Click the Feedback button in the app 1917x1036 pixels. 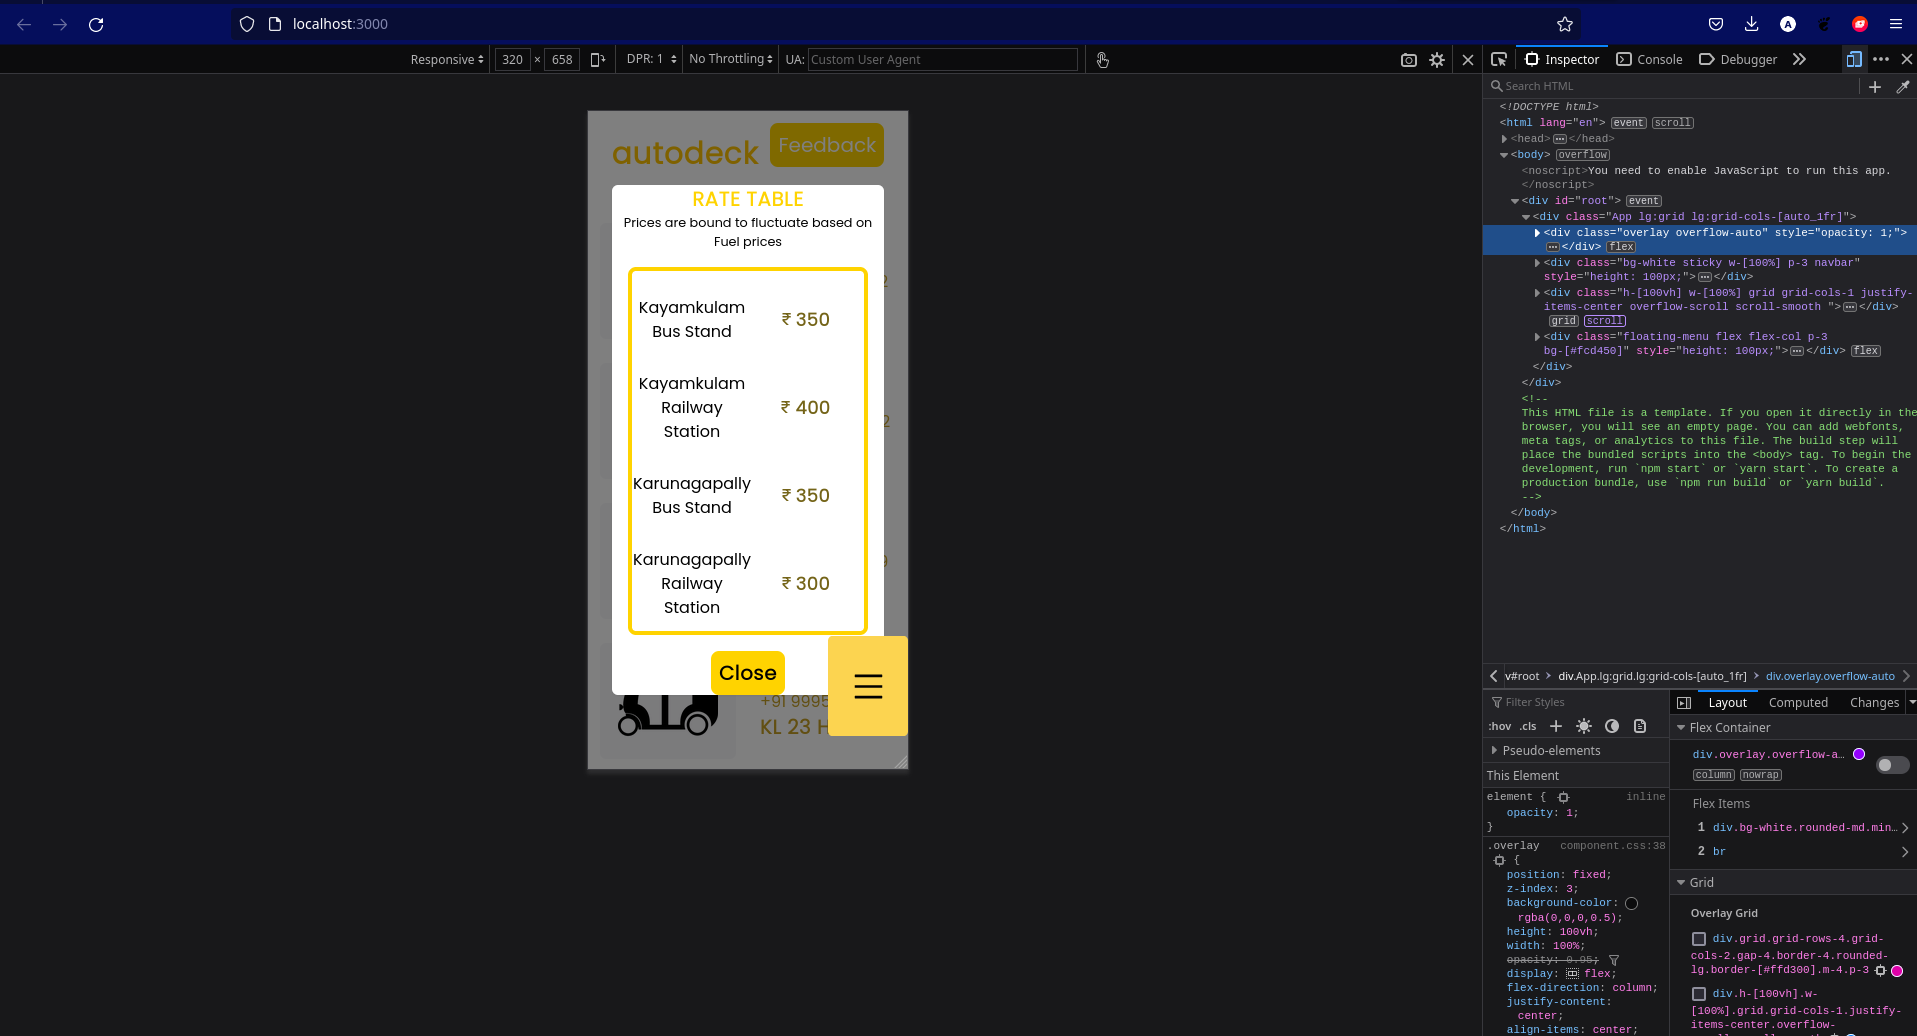point(826,145)
